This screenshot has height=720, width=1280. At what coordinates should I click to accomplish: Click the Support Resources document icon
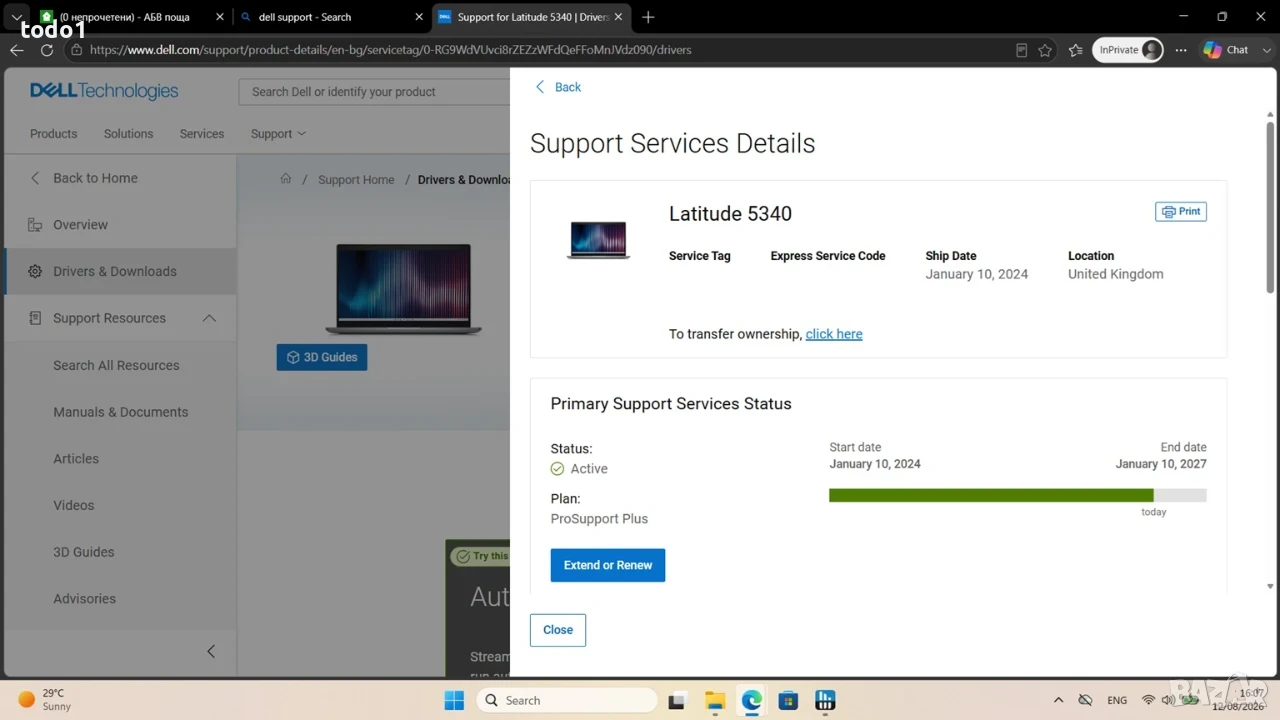pyautogui.click(x=35, y=318)
